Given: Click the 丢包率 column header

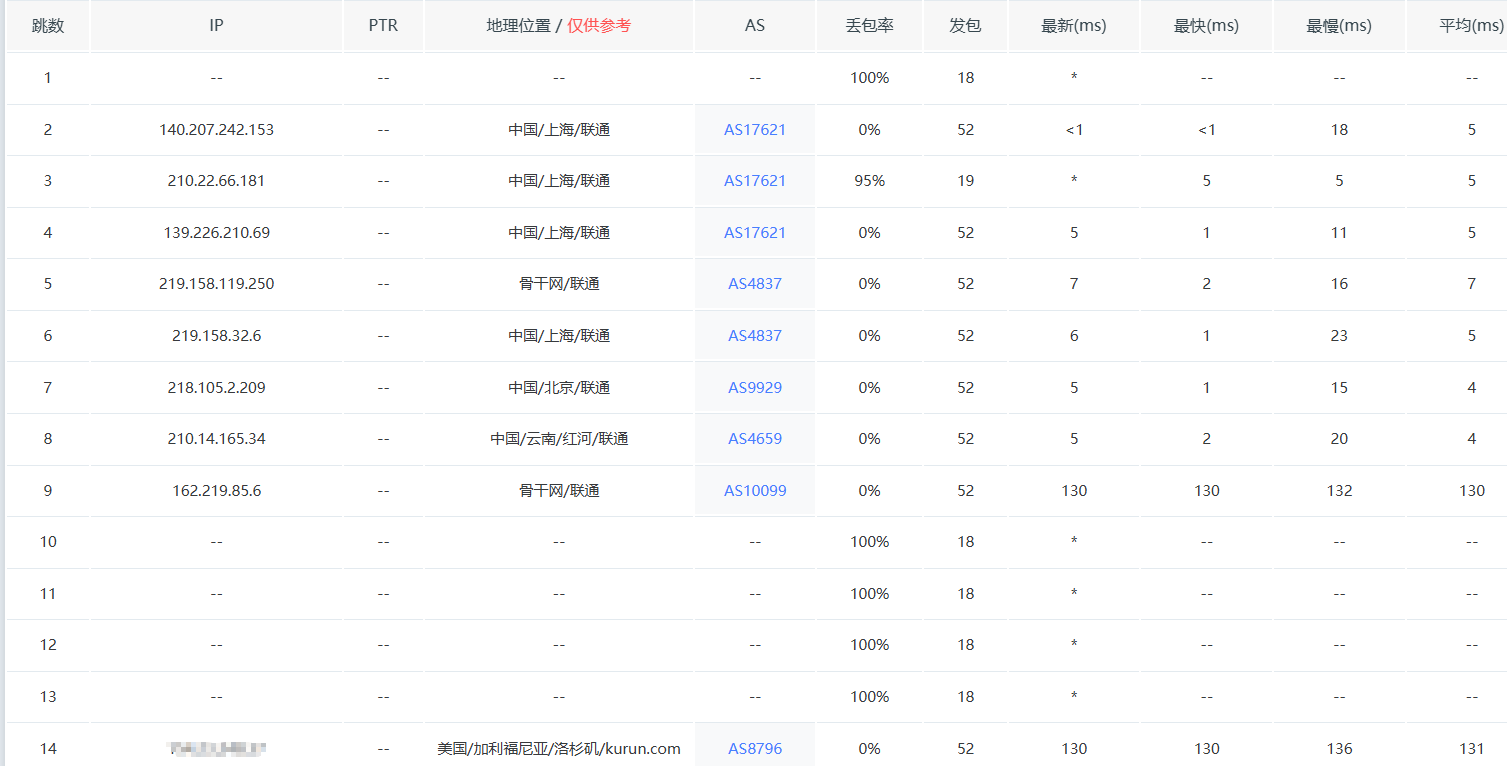Looking at the screenshot, I should pyautogui.click(x=869, y=26).
